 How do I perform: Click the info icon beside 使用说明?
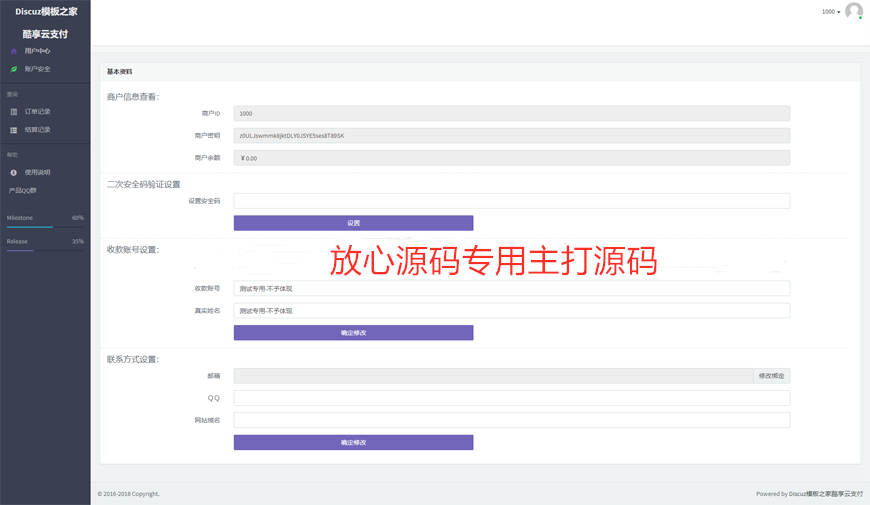14,173
